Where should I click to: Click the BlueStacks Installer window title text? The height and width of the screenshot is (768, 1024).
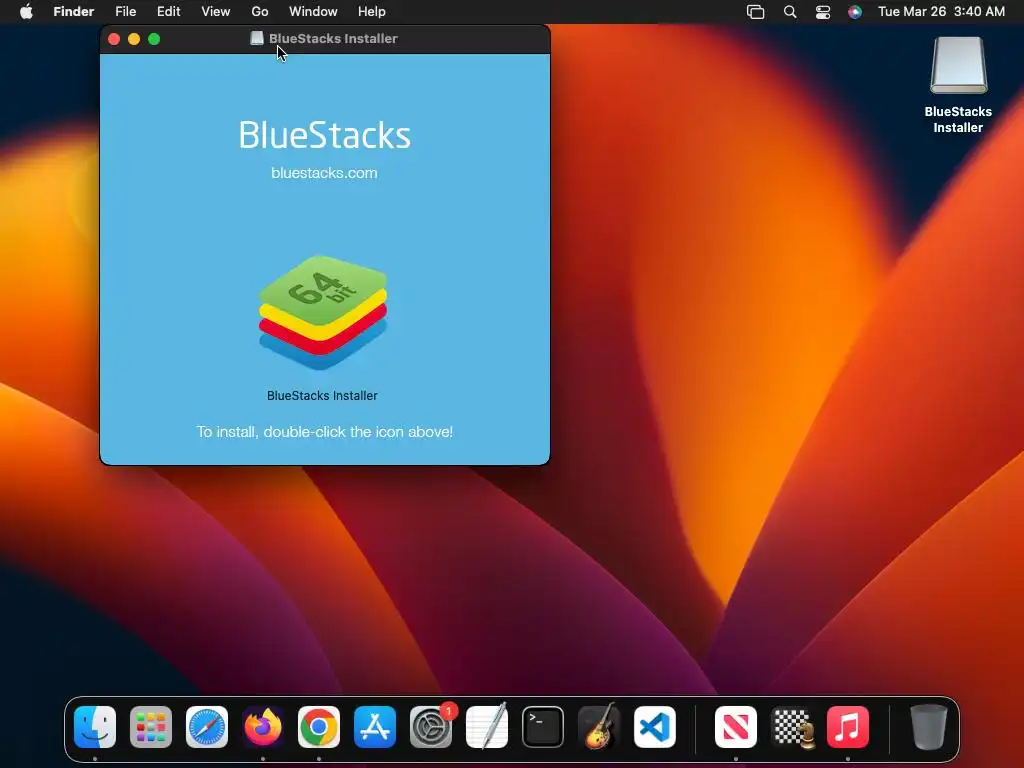point(333,39)
